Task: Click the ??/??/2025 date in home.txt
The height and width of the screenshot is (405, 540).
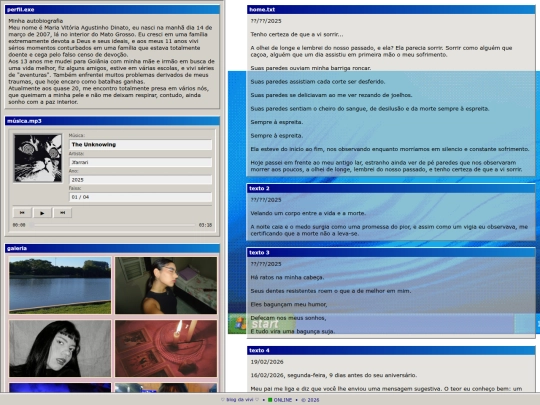Action: [x=266, y=21]
